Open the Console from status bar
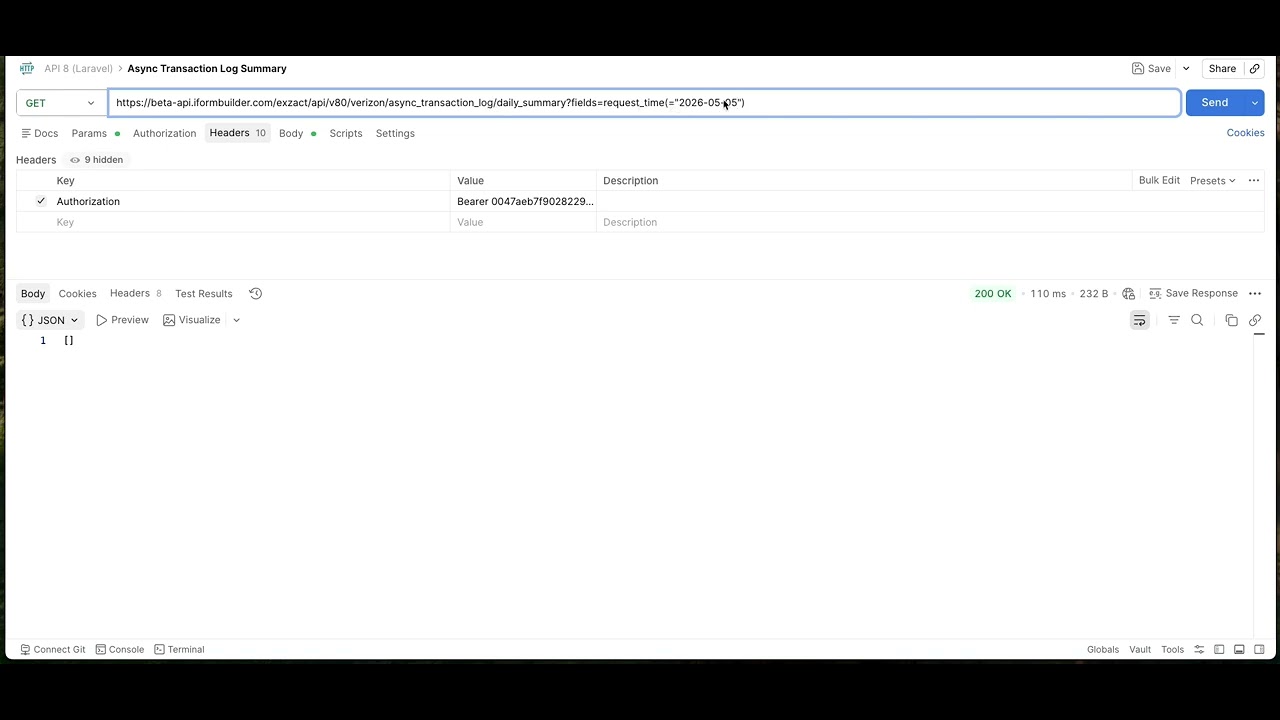The width and height of the screenshot is (1280, 720). 120,650
